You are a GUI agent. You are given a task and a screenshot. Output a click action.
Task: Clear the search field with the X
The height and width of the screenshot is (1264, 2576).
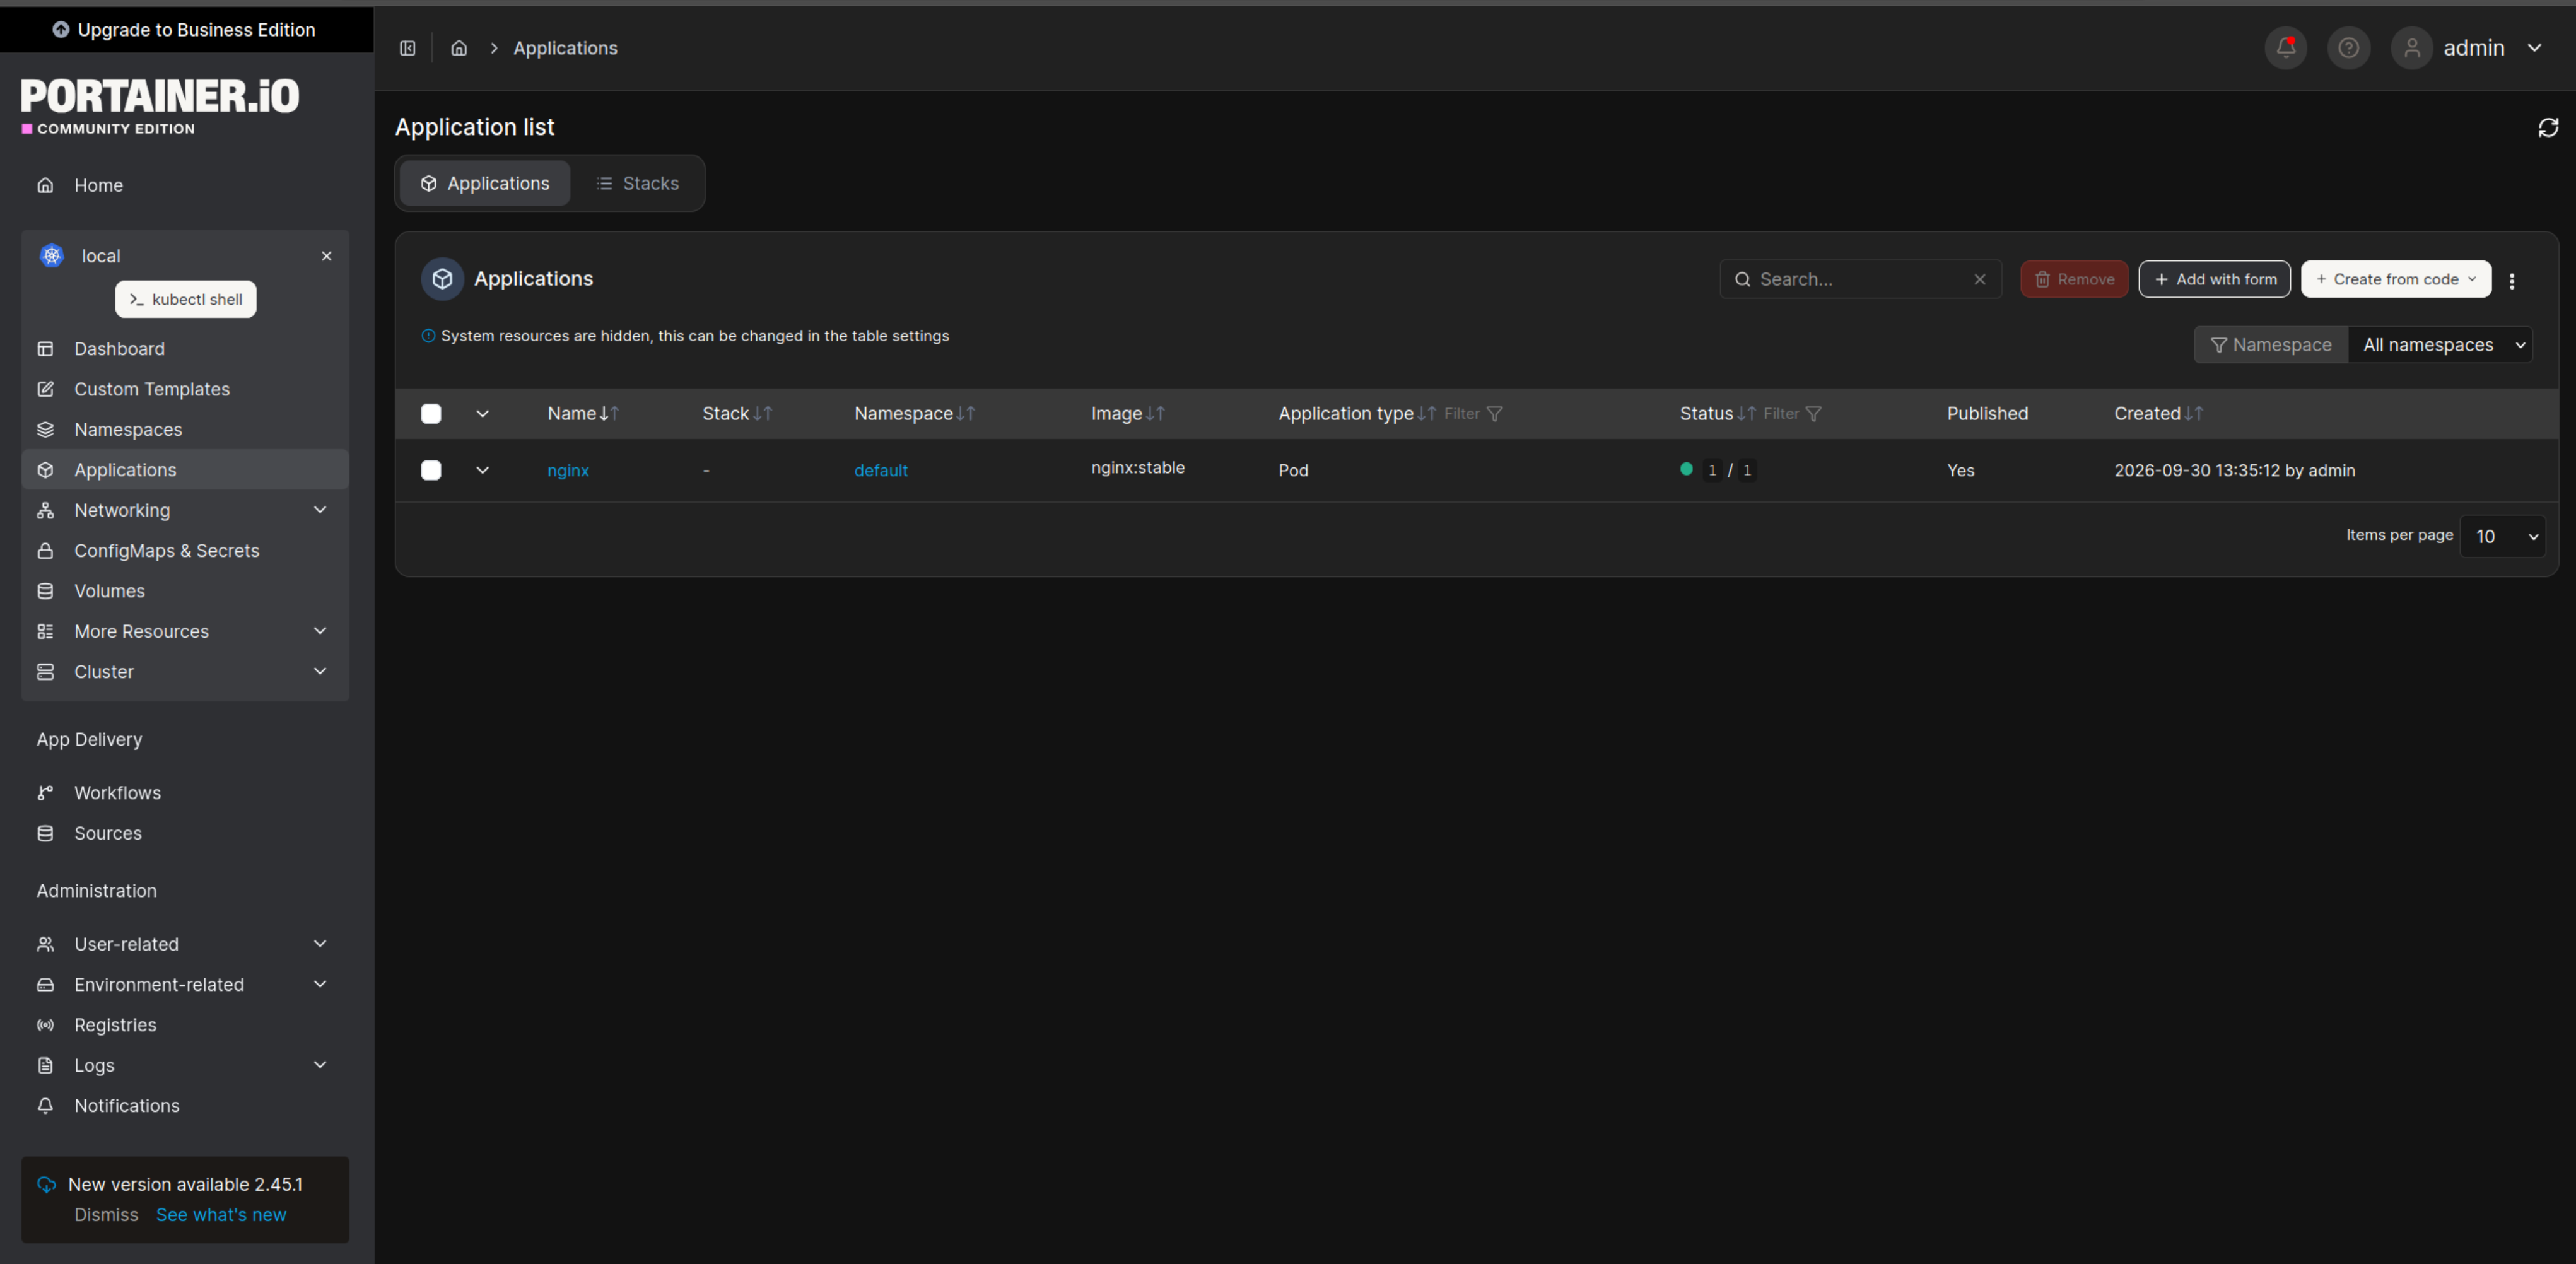(x=1980, y=279)
